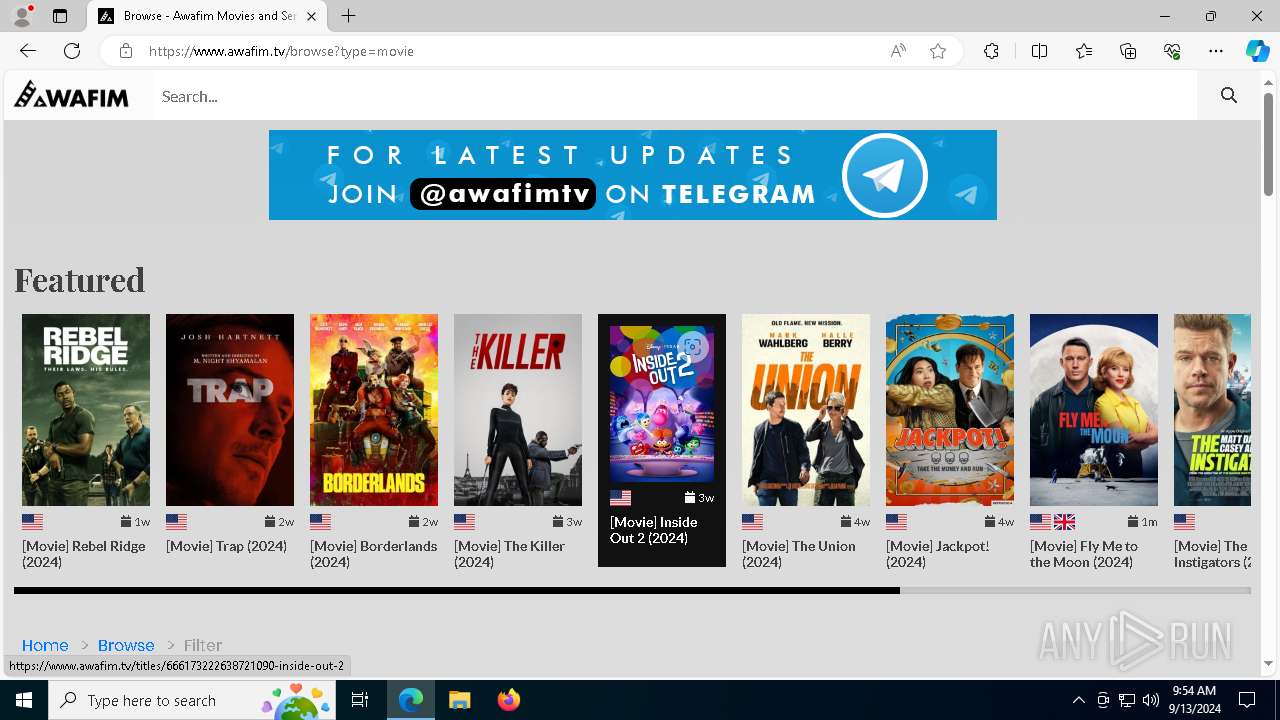Image resolution: width=1280 pixels, height=720 pixels.
Task: Open Read aloud in address bar
Action: pos(898,51)
